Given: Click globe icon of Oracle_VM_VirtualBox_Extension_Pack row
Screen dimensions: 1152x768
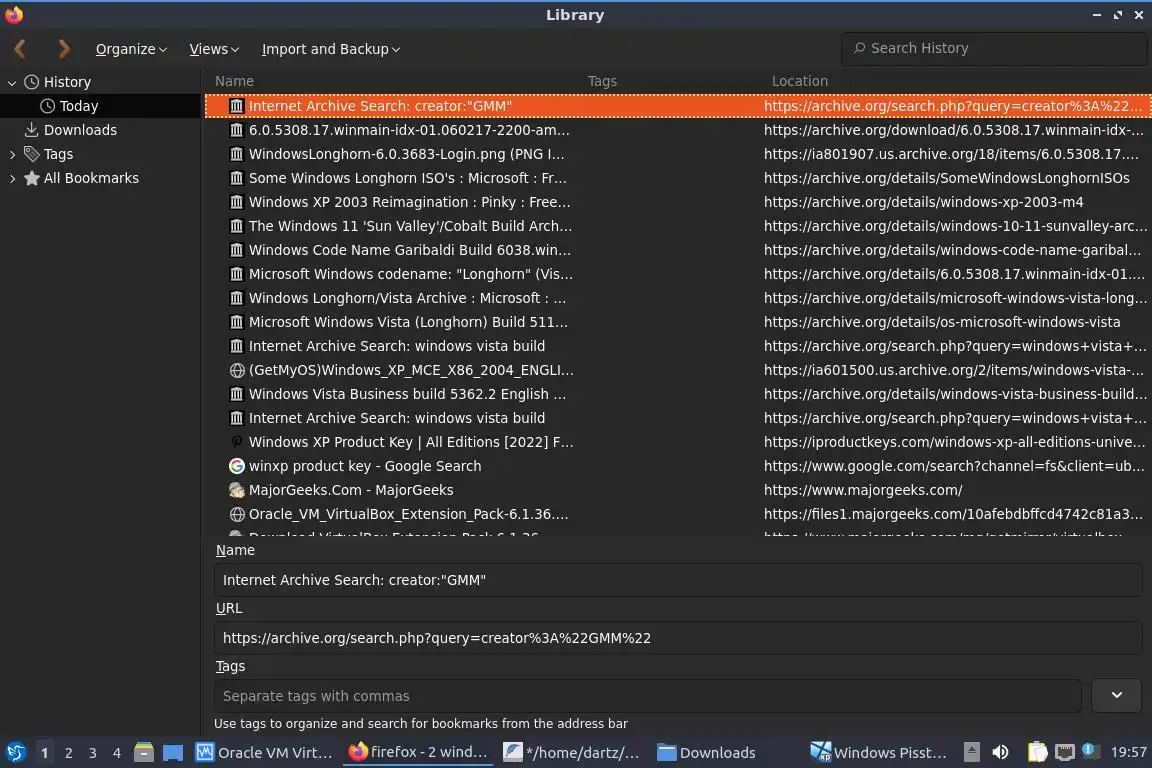Looking at the screenshot, I should point(237,514).
